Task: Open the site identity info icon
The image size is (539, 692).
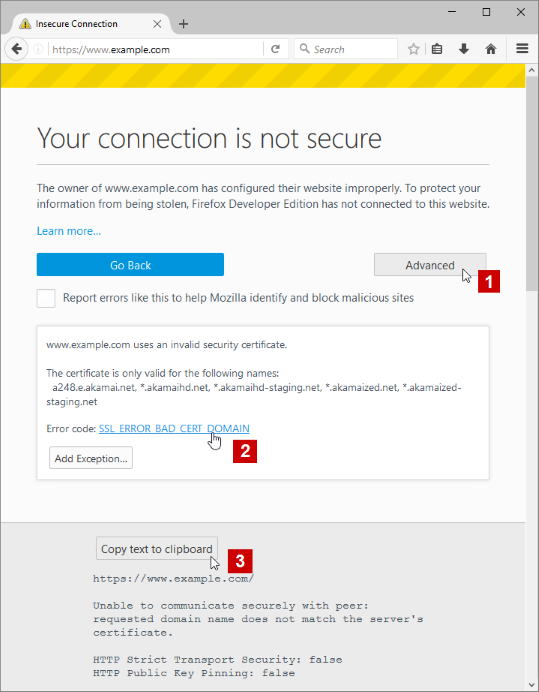Action: click(x=38, y=49)
